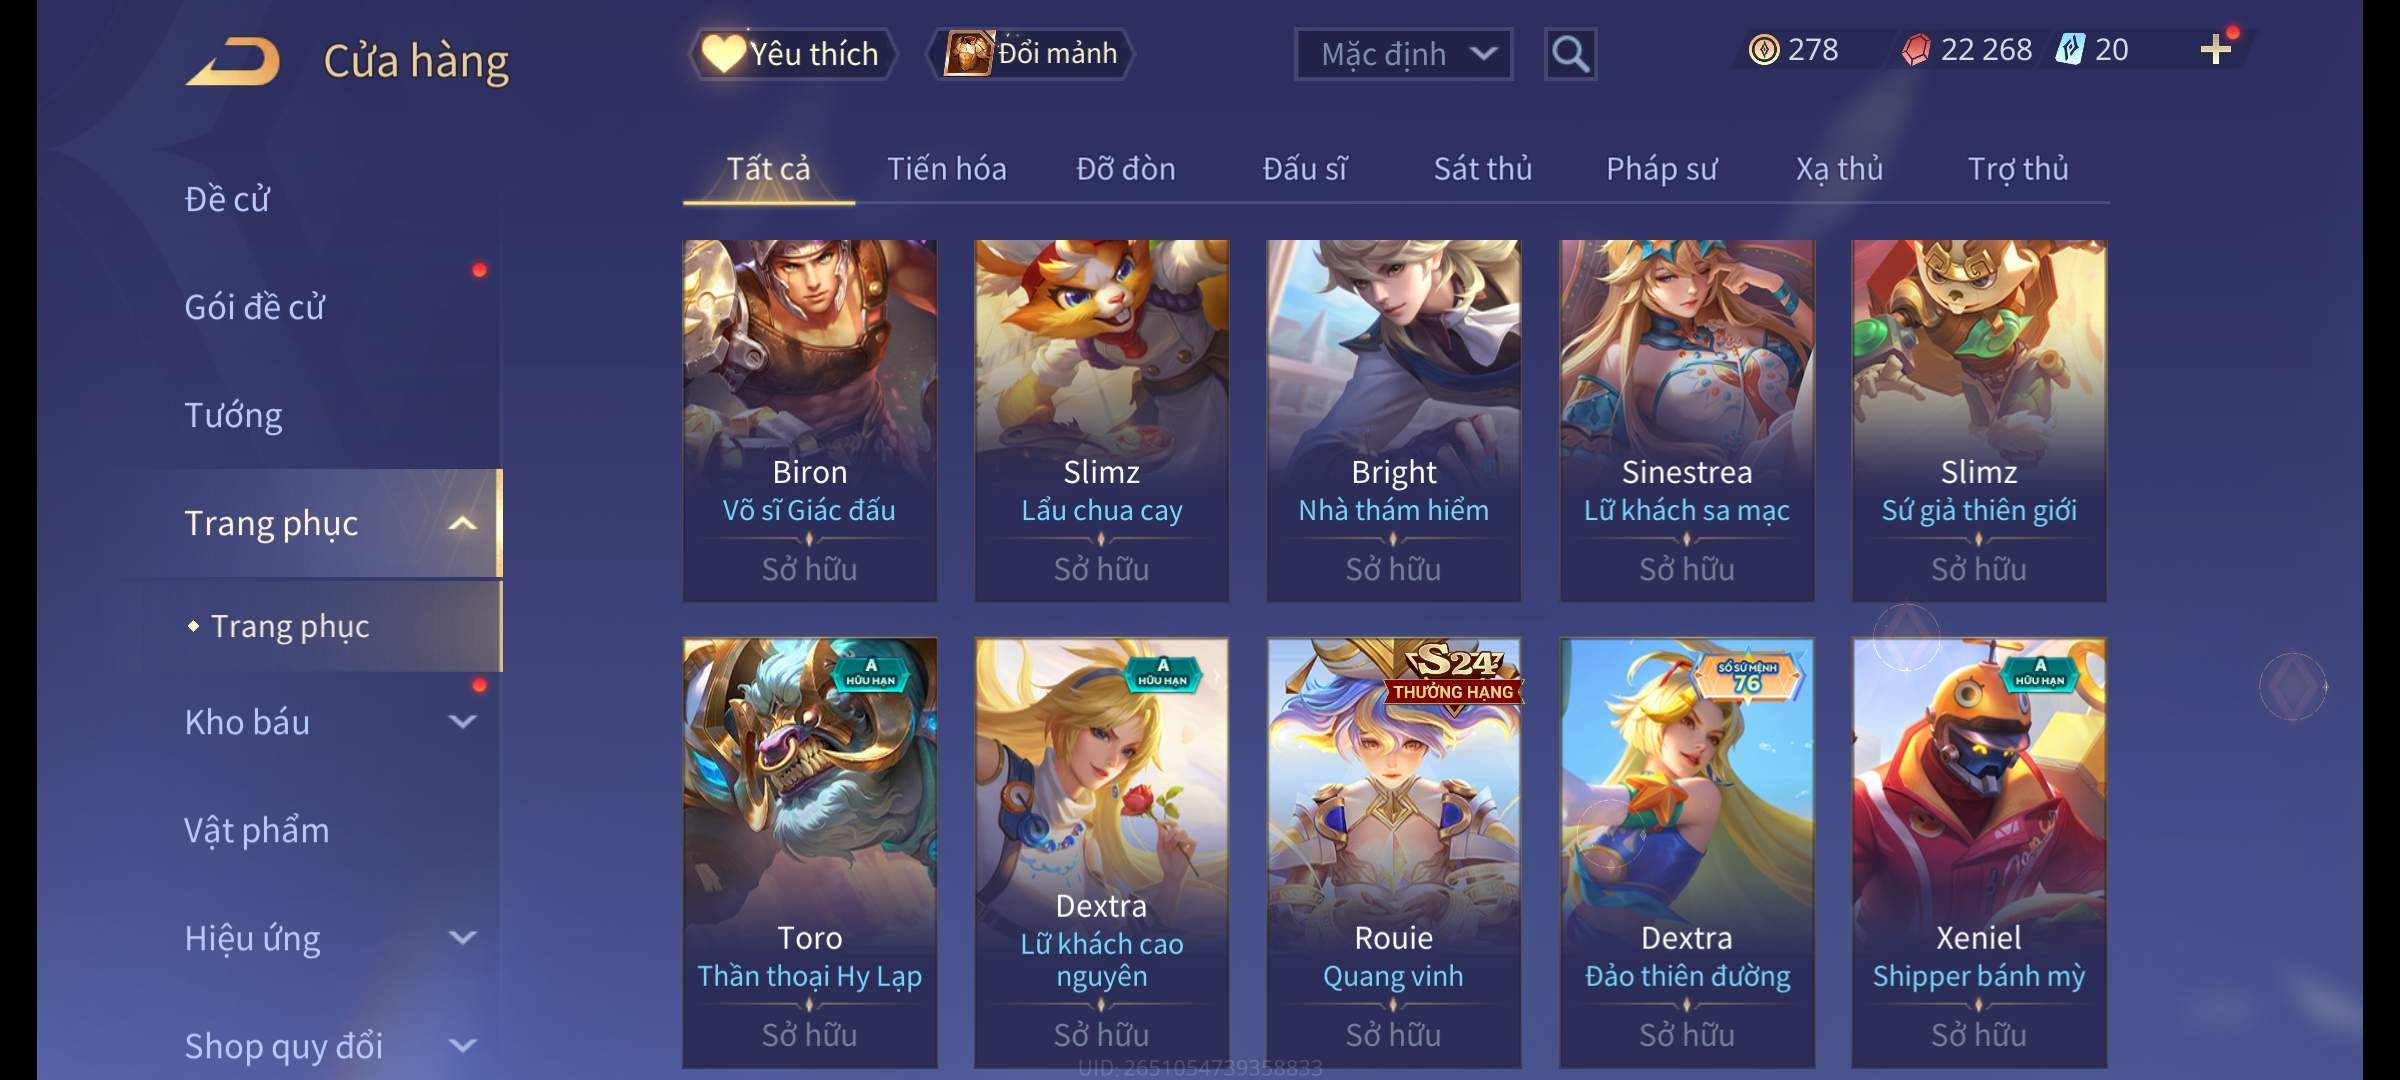This screenshot has width=2400, height=1080.
Task: Open the search magnifier icon
Action: click(1570, 54)
